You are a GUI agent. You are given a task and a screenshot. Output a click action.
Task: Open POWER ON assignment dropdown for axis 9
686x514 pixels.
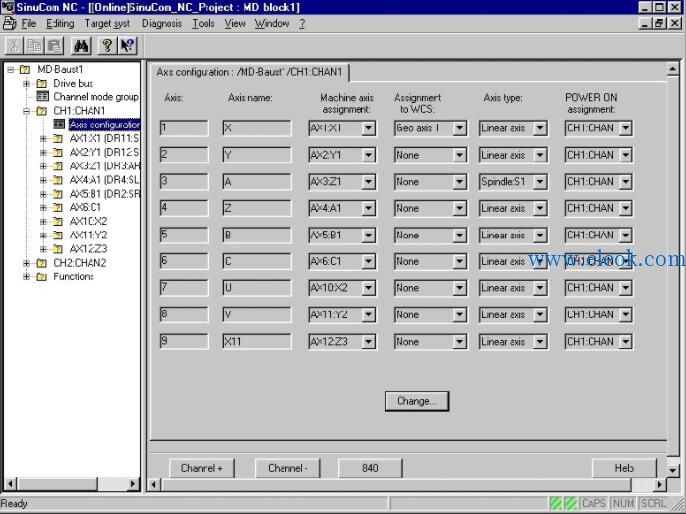pos(626,342)
